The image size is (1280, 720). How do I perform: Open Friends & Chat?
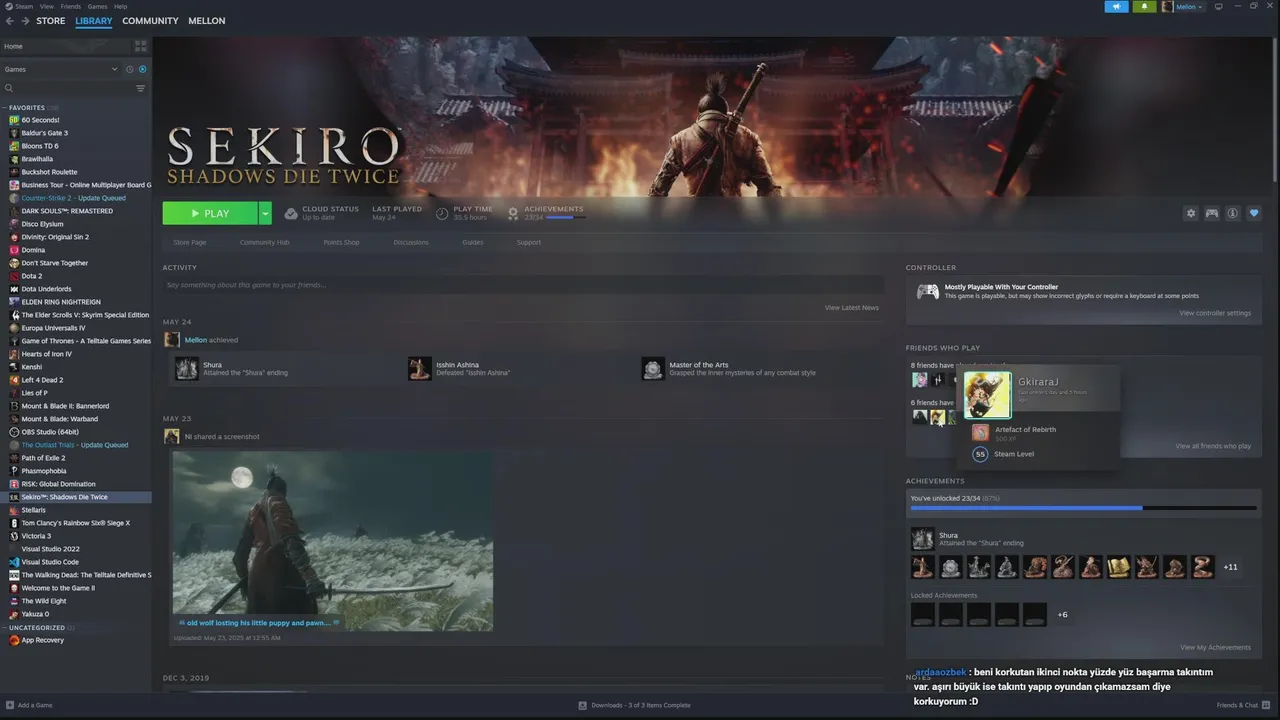[1242, 705]
